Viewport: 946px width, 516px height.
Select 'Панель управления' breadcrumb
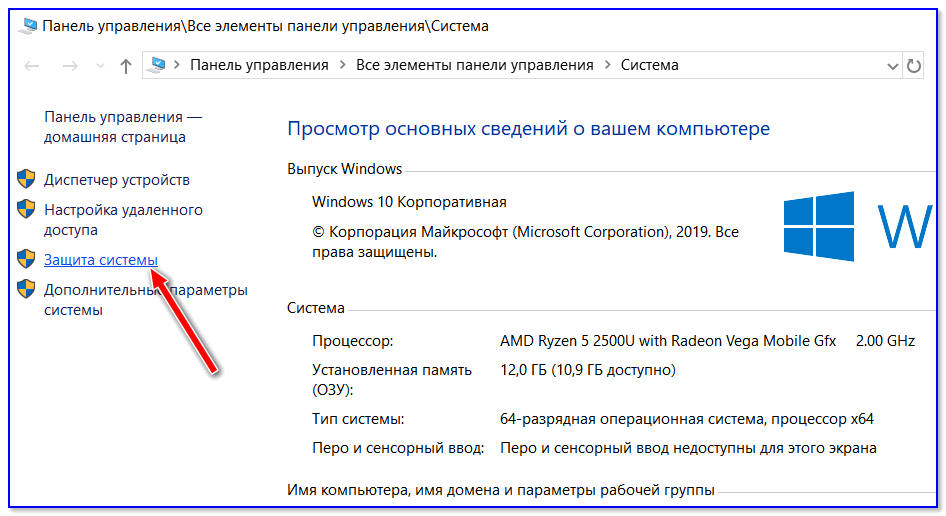(x=259, y=65)
